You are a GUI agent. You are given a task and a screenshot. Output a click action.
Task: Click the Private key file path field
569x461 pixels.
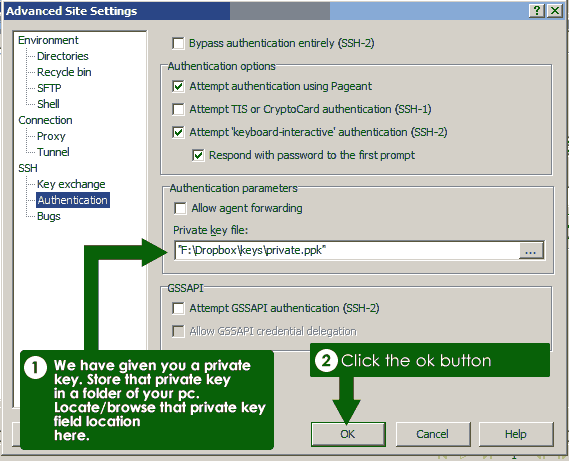click(347, 250)
